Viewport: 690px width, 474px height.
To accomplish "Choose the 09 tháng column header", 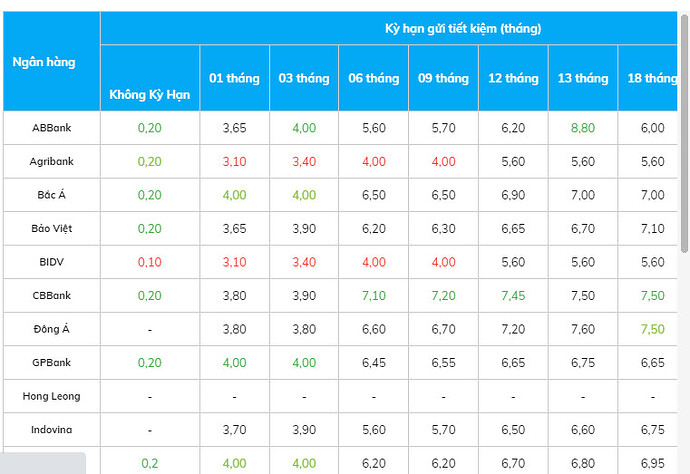I will pos(444,78).
